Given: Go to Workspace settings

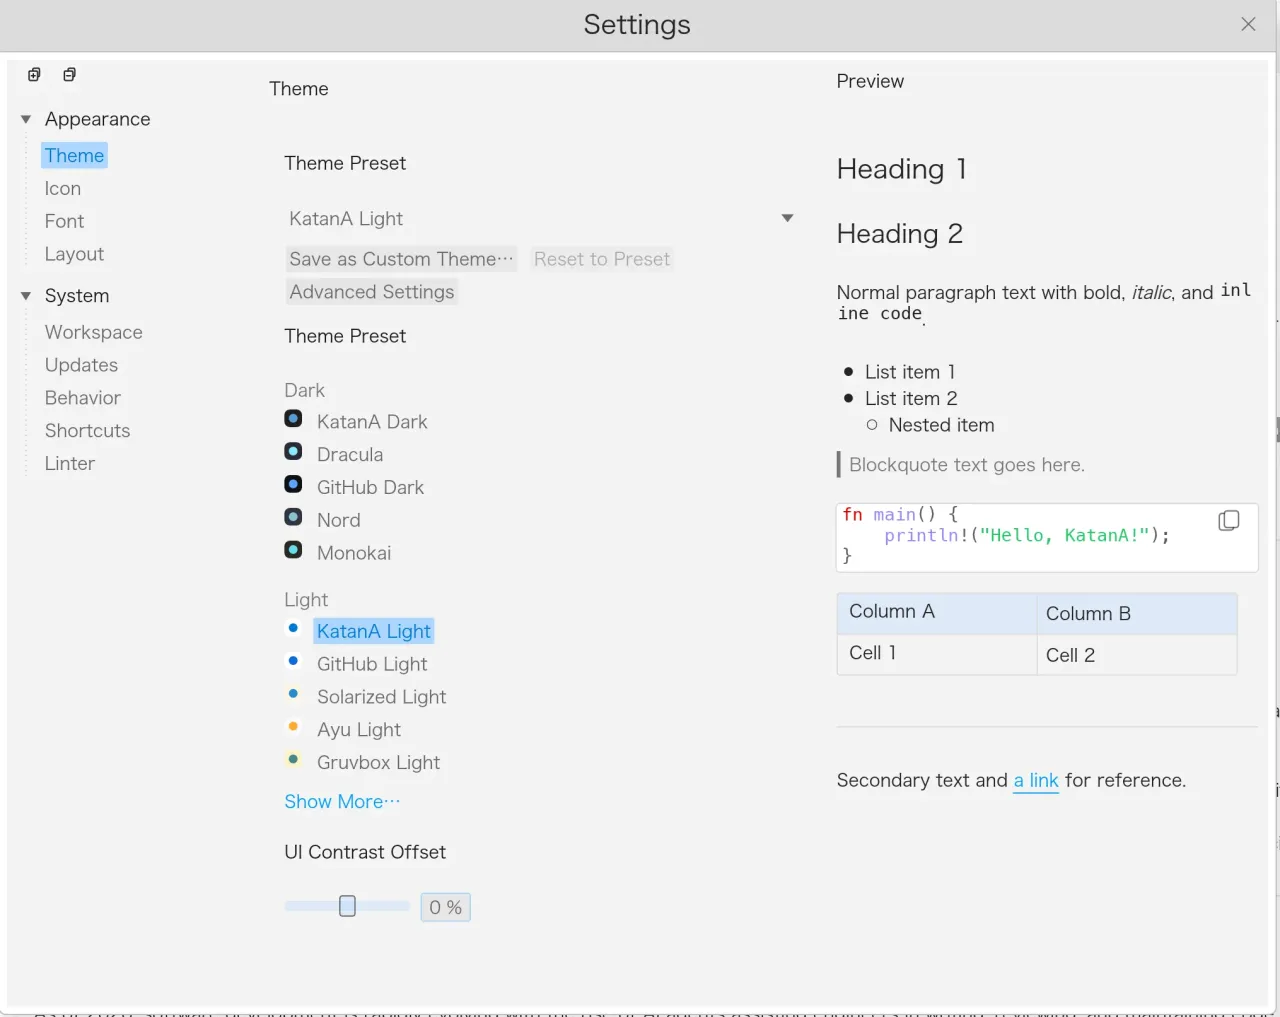Looking at the screenshot, I should click(x=93, y=332).
